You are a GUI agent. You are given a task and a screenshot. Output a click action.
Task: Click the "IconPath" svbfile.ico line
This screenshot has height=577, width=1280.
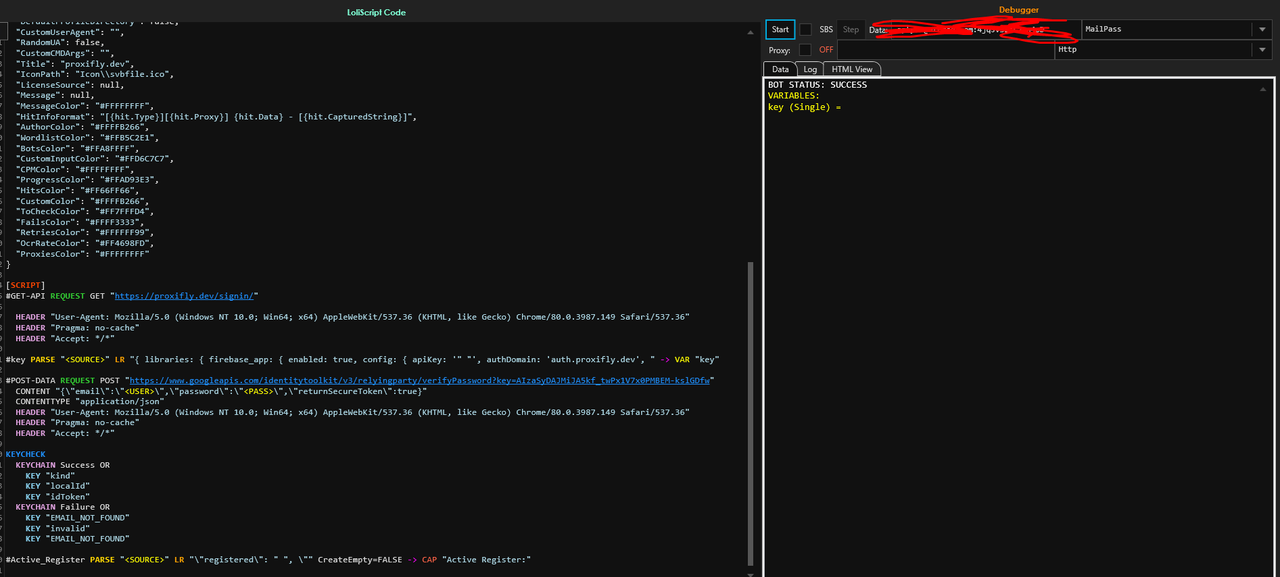coord(95,74)
